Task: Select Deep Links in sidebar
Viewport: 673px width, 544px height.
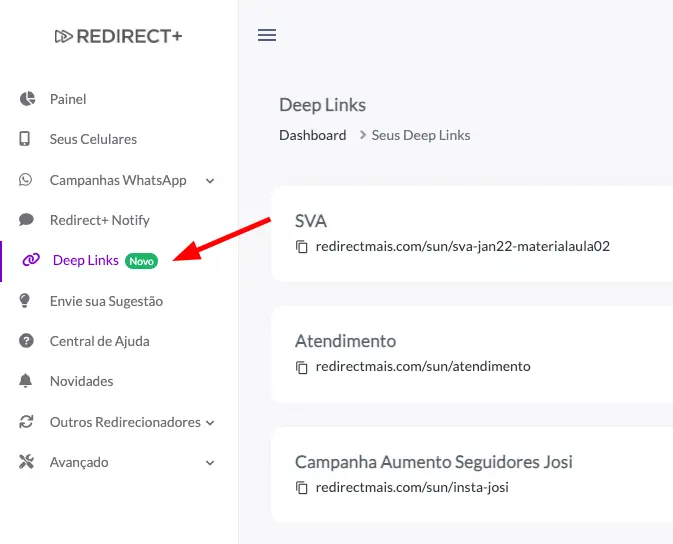Action: [86, 260]
